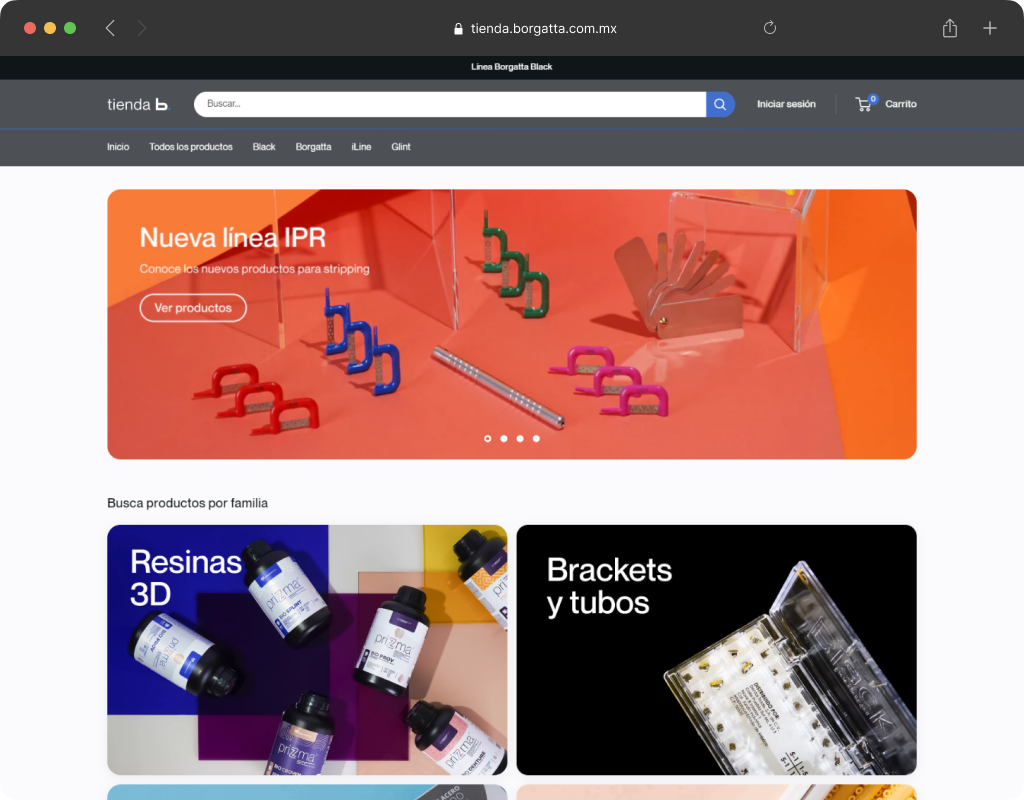Viewport: 1024px width, 800px height.
Task: Navigate to the Black menu item
Action: tap(264, 147)
